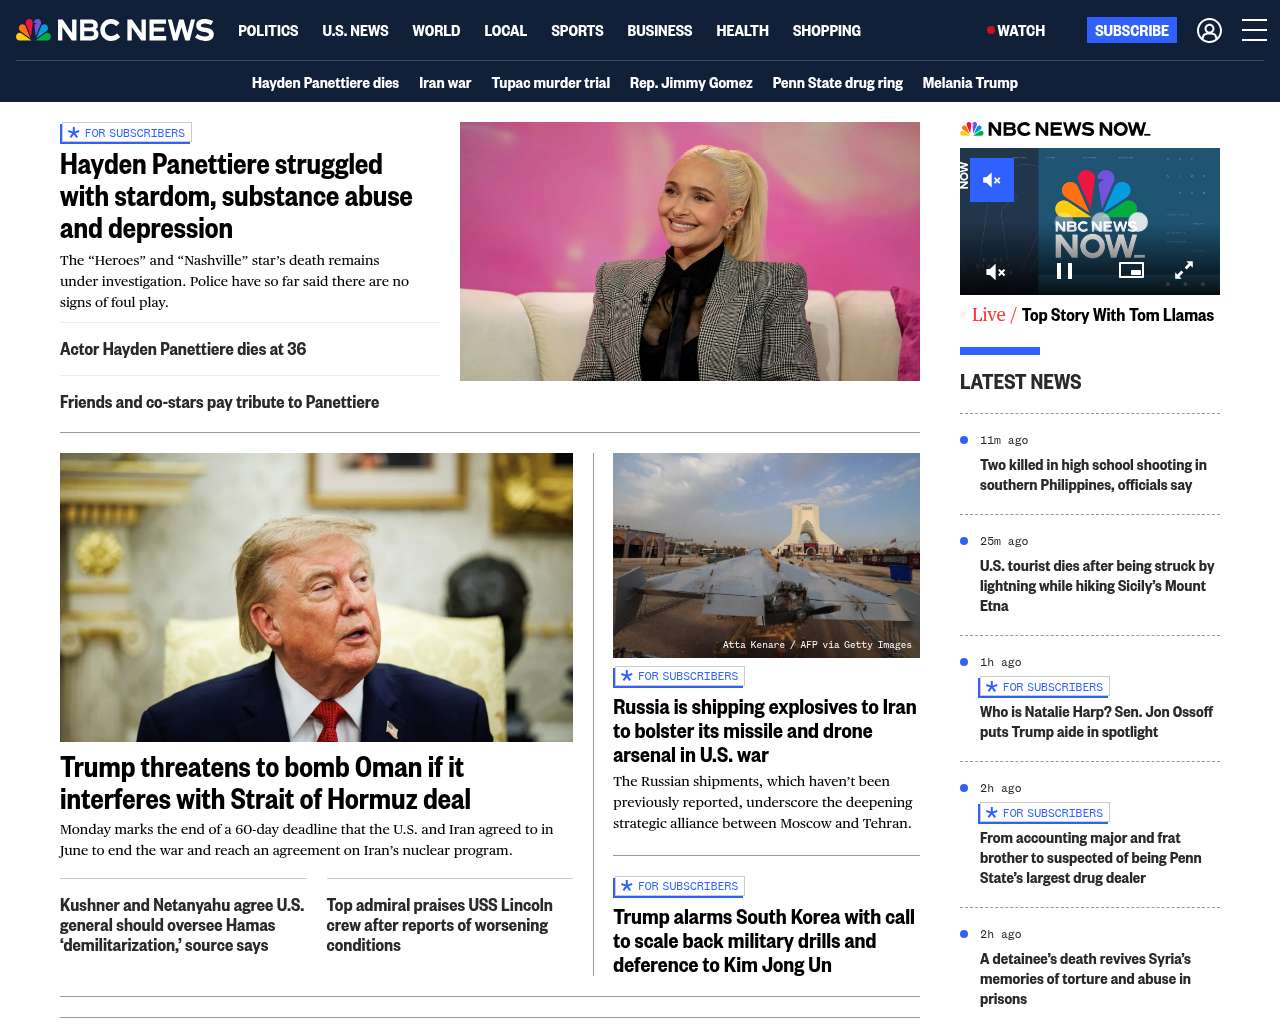Screen dimensions: 1280x1024
Task: Read the Hayden Panettiere struggled with stardom headline
Action: tap(236, 196)
